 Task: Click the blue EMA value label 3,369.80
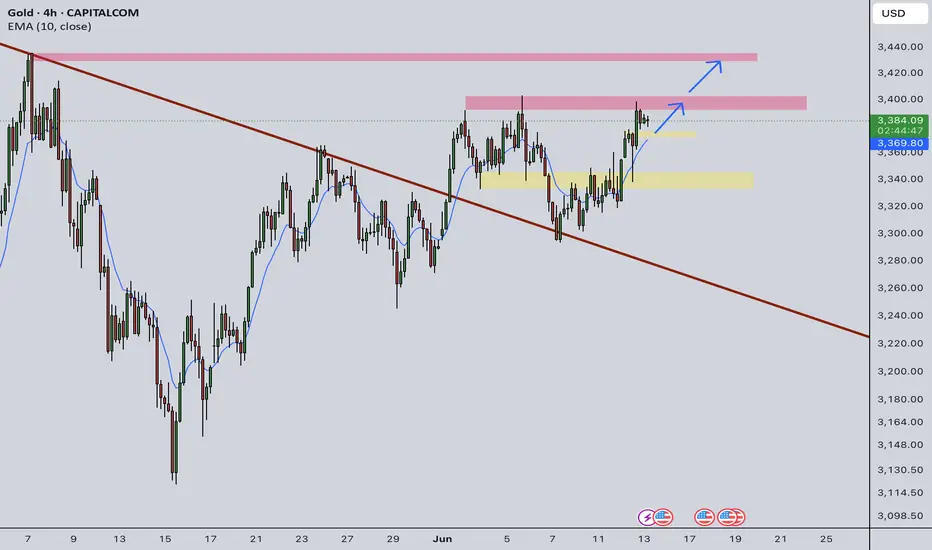click(900, 143)
